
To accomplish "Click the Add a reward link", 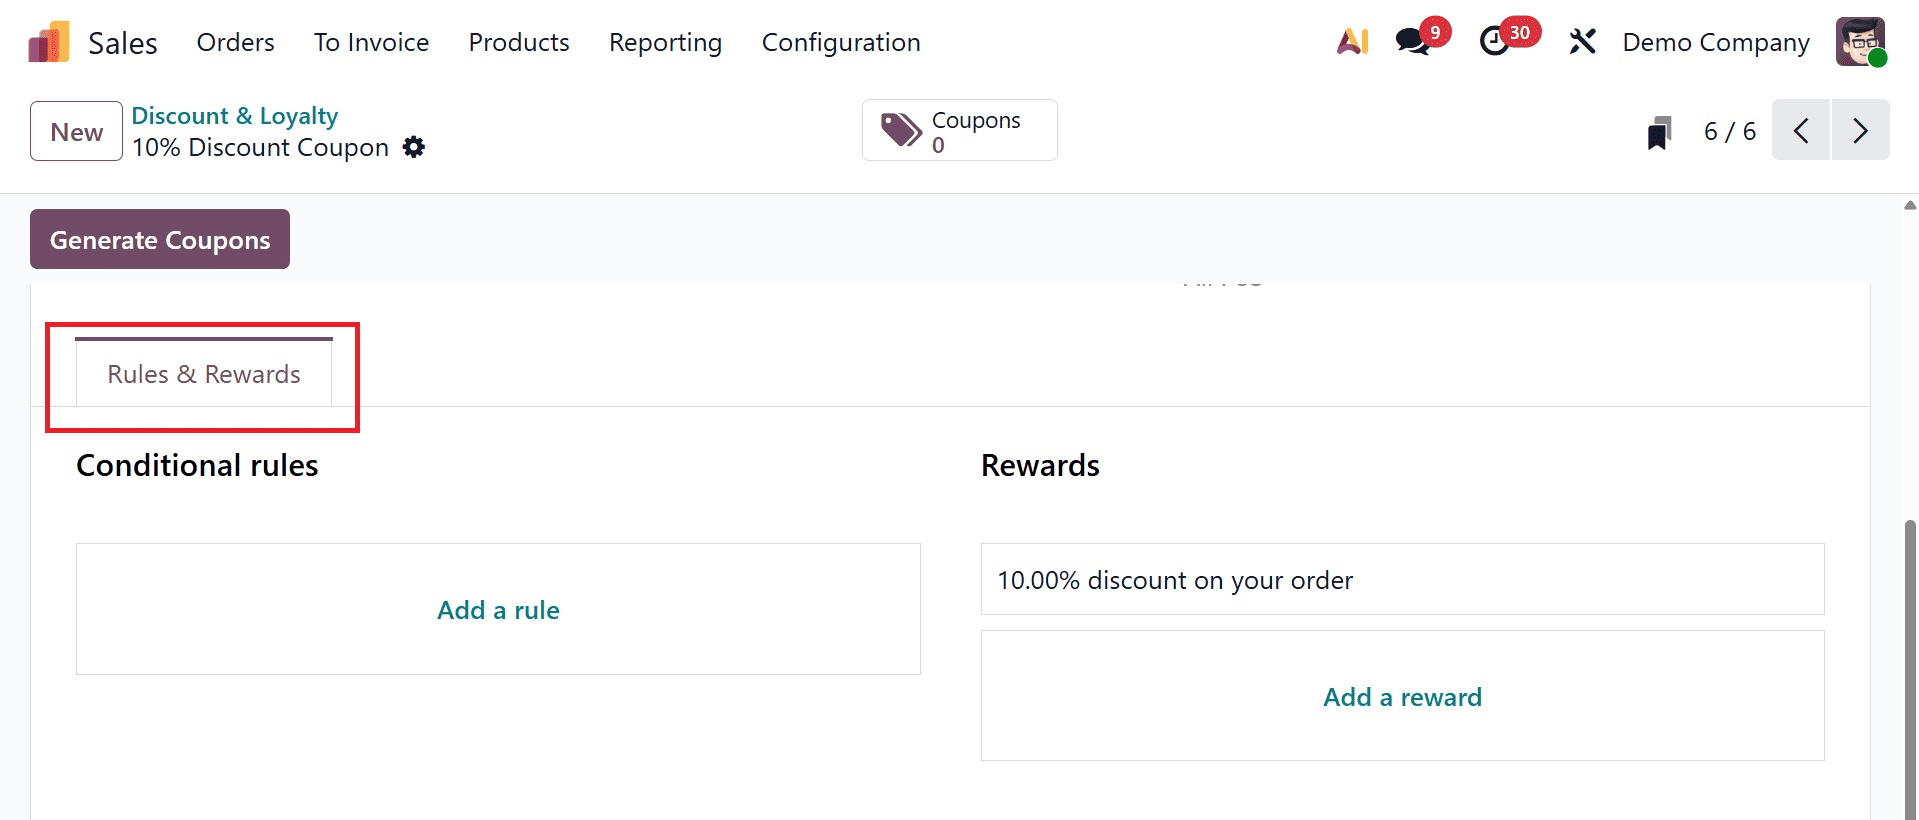I will click(1402, 697).
